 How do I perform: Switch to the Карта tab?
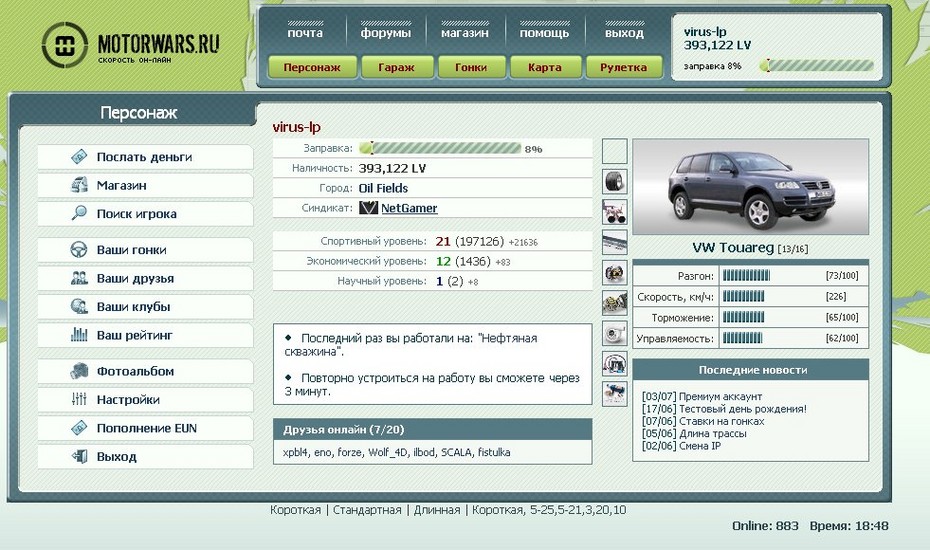544,67
